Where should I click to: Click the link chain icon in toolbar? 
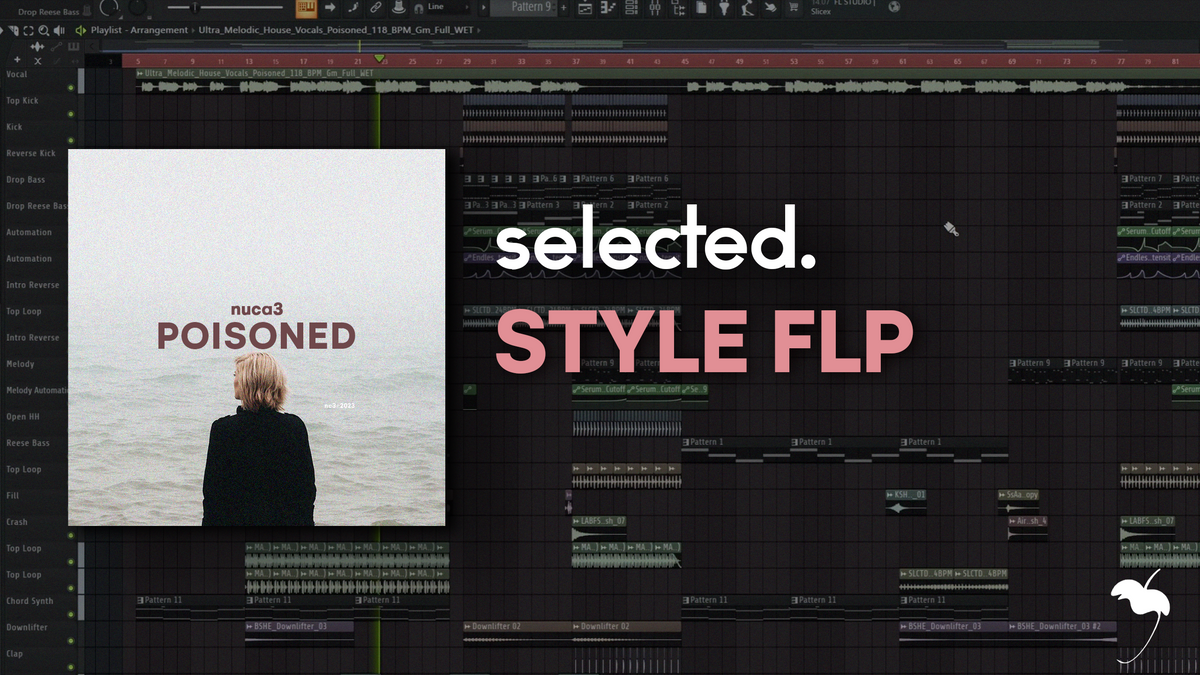click(x=376, y=8)
